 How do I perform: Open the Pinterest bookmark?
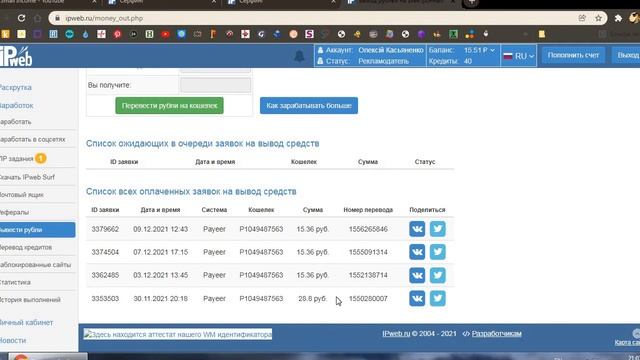pos(118,34)
